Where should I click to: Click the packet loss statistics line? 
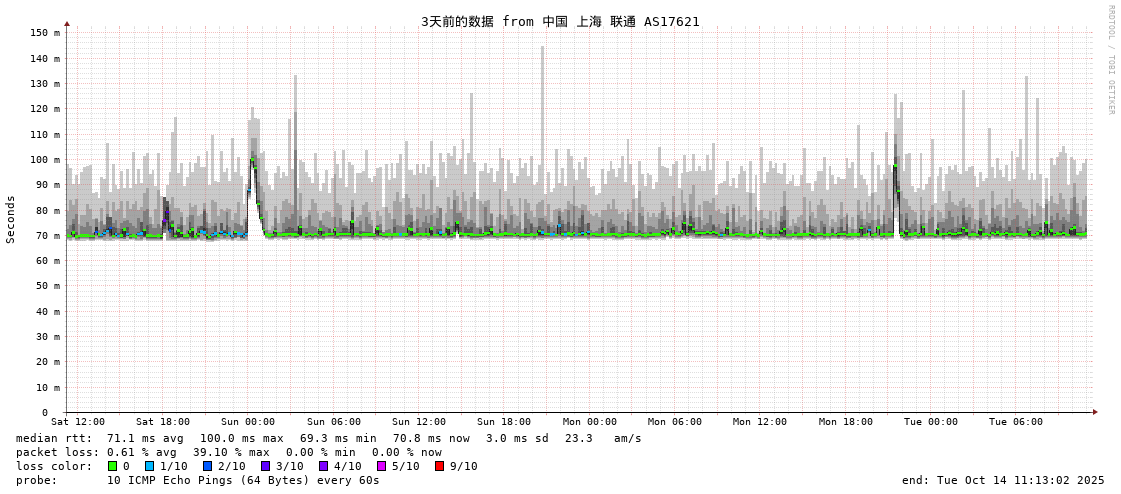click(x=228, y=452)
